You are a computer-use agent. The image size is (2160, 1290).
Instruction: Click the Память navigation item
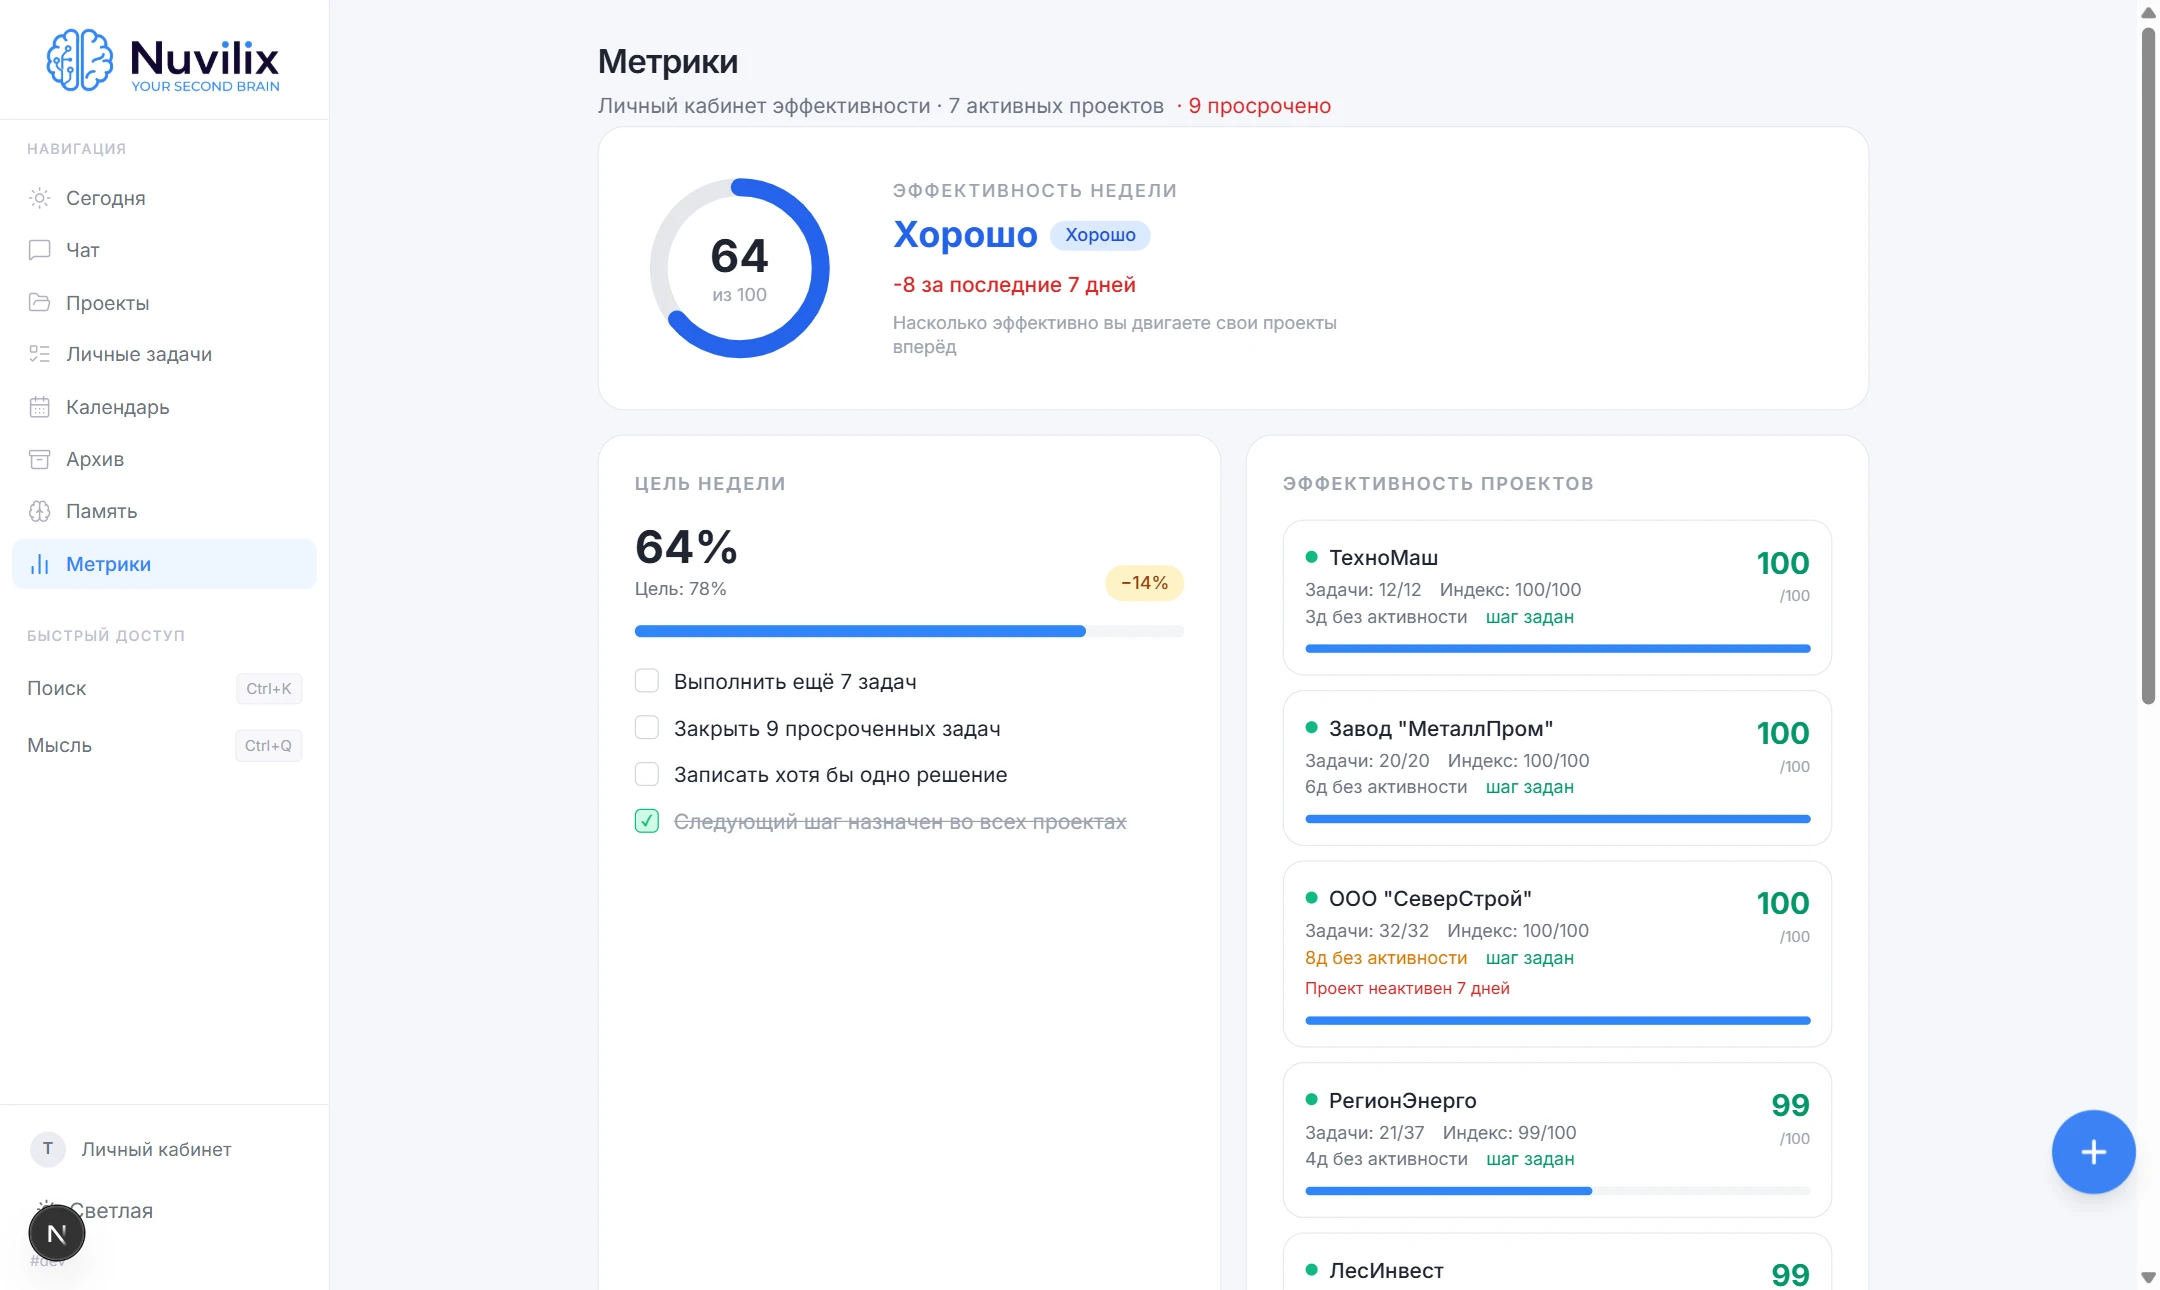[164, 511]
